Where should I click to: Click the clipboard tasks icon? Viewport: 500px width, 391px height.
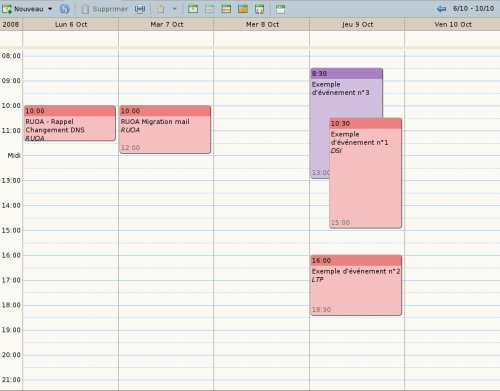click(x=161, y=9)
